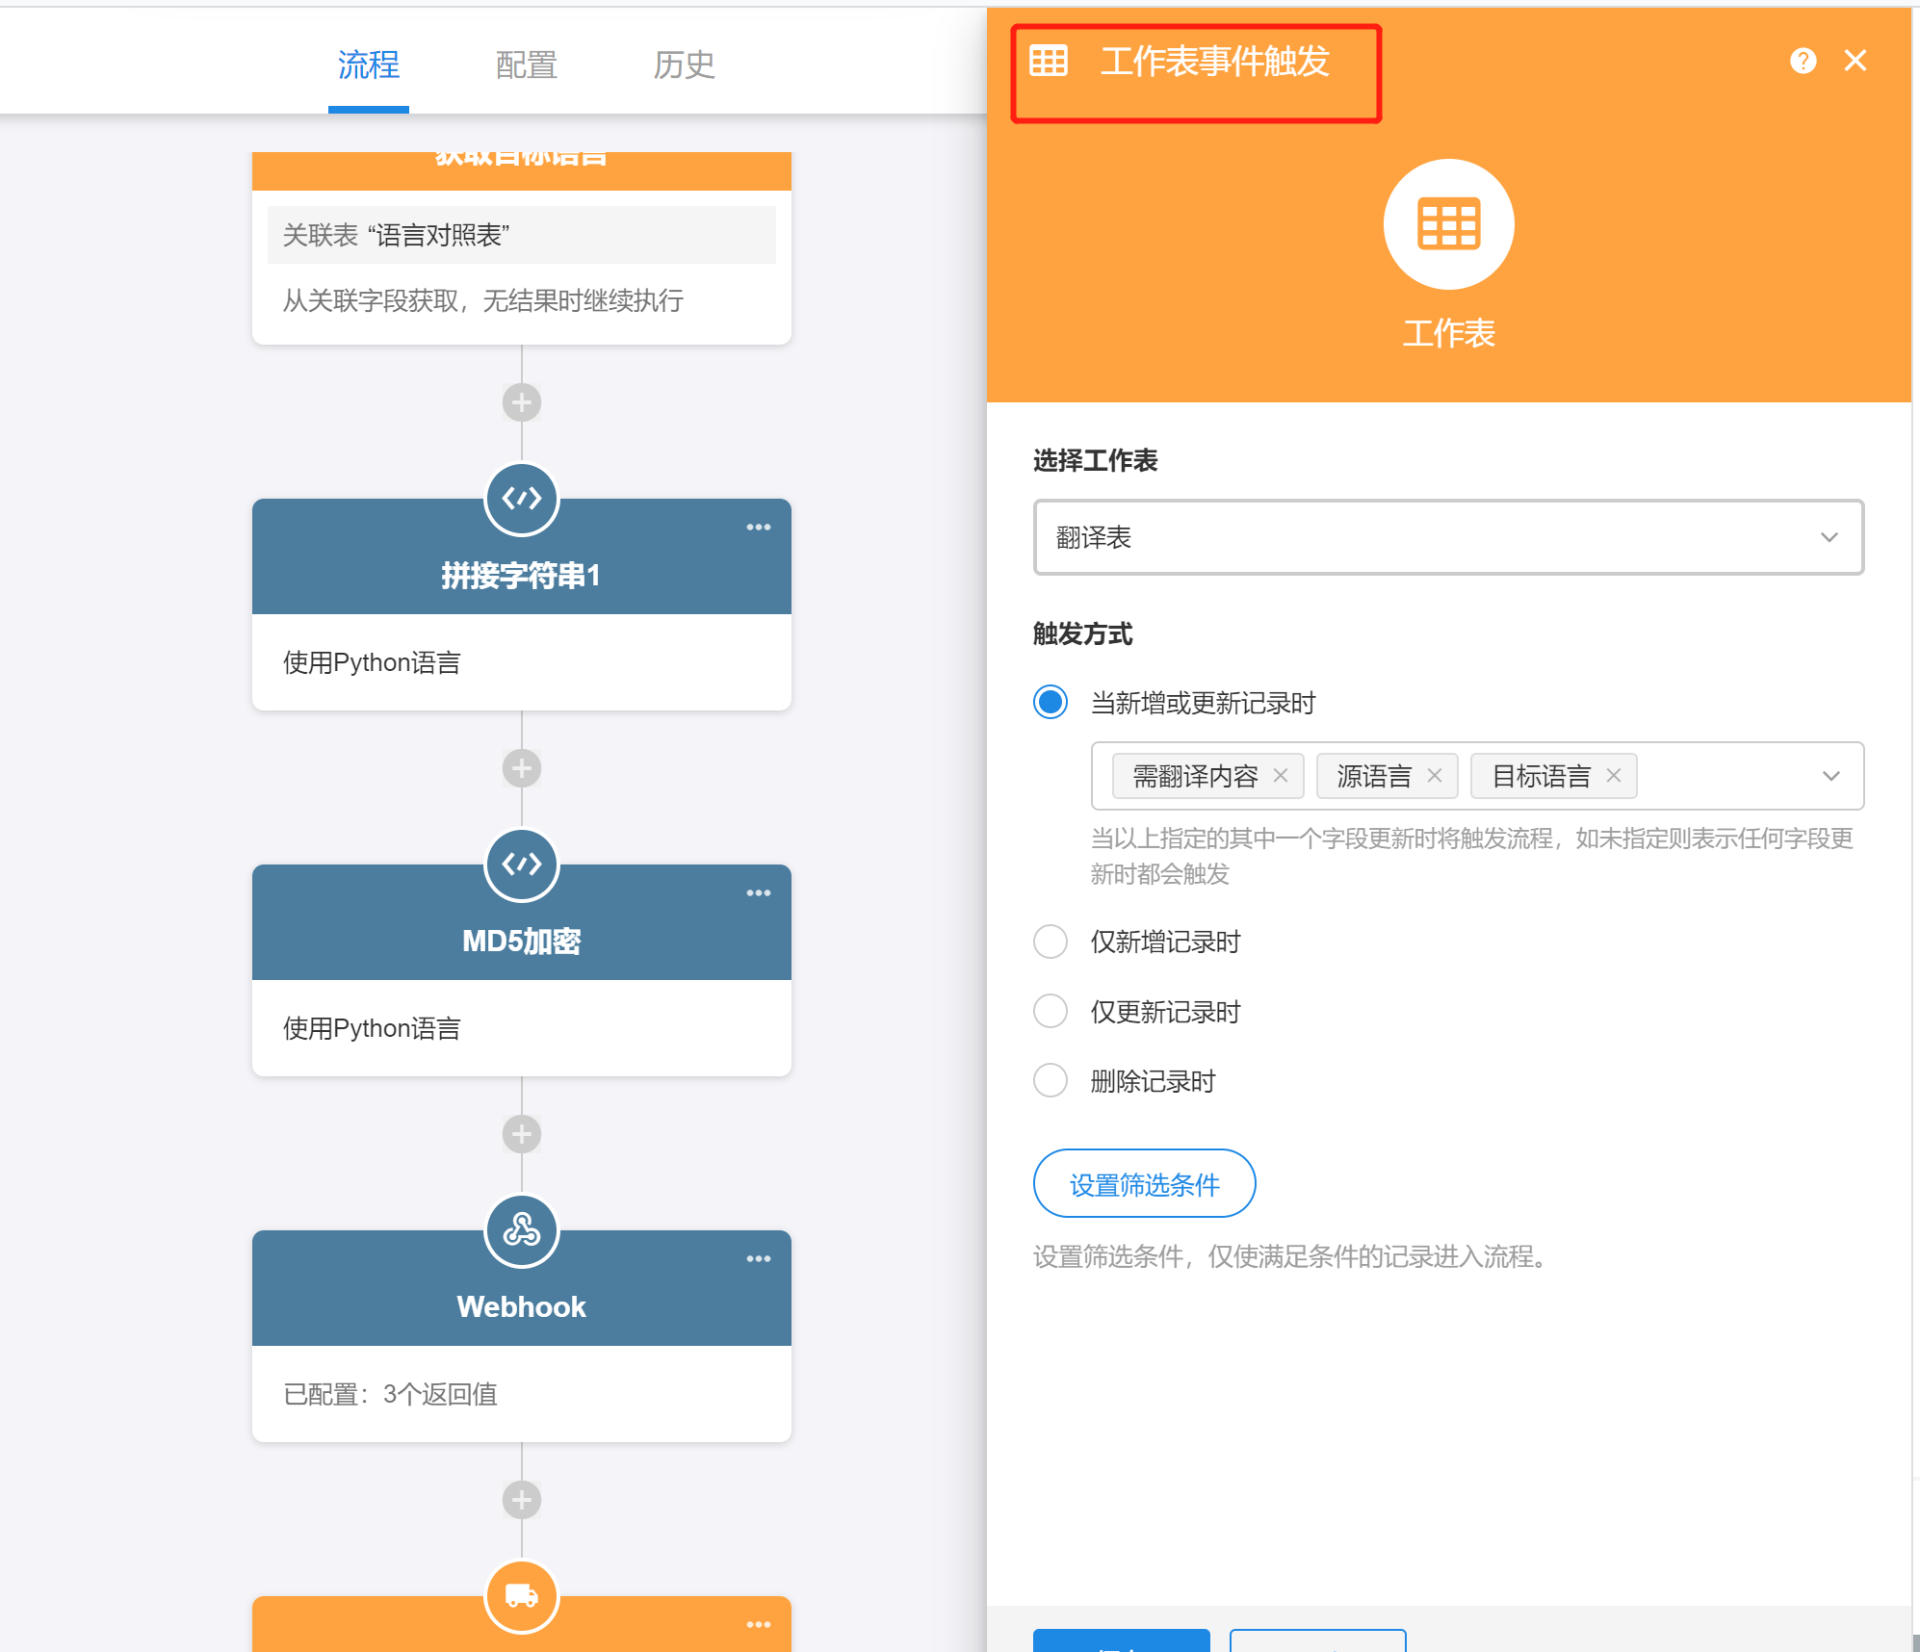Remove the 需翻译内容 field tag
The image size is (1920, 1652).
tap(1280, 776)
